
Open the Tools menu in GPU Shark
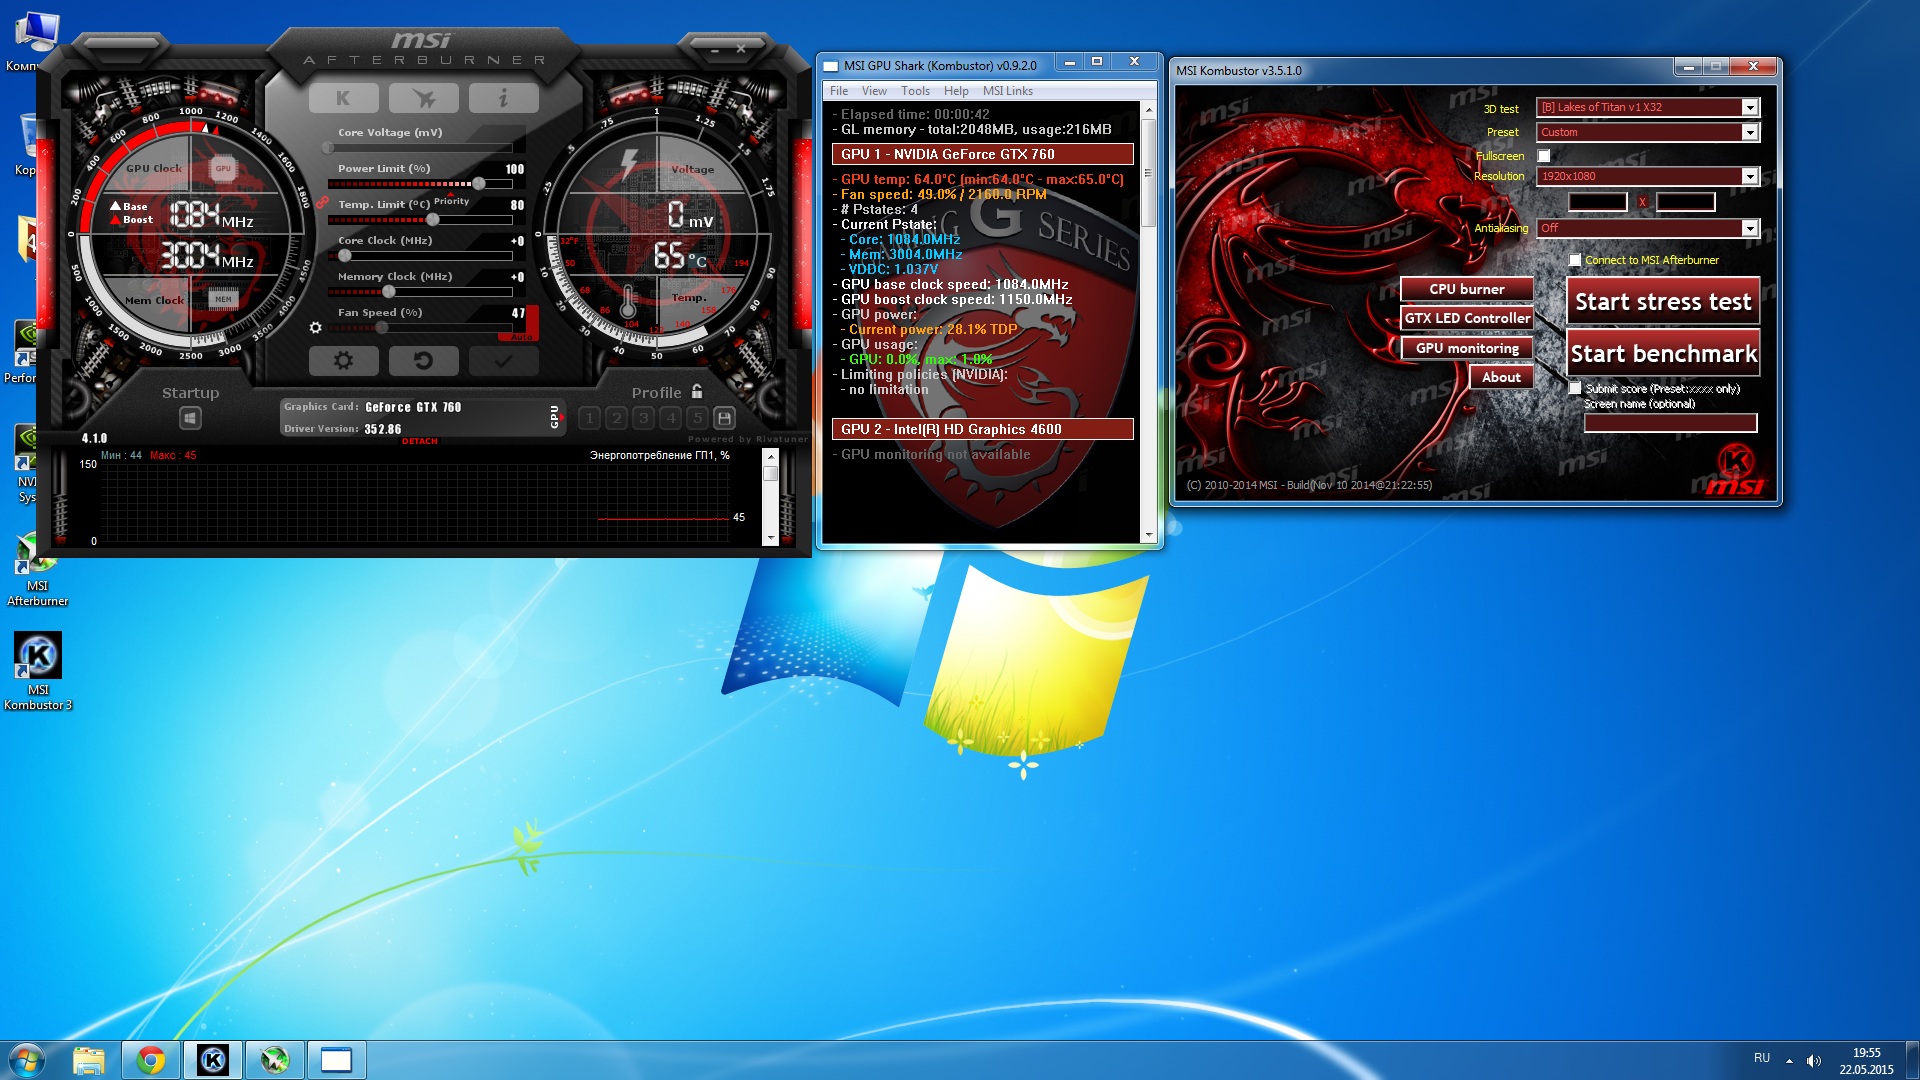[x=914, y=91]
